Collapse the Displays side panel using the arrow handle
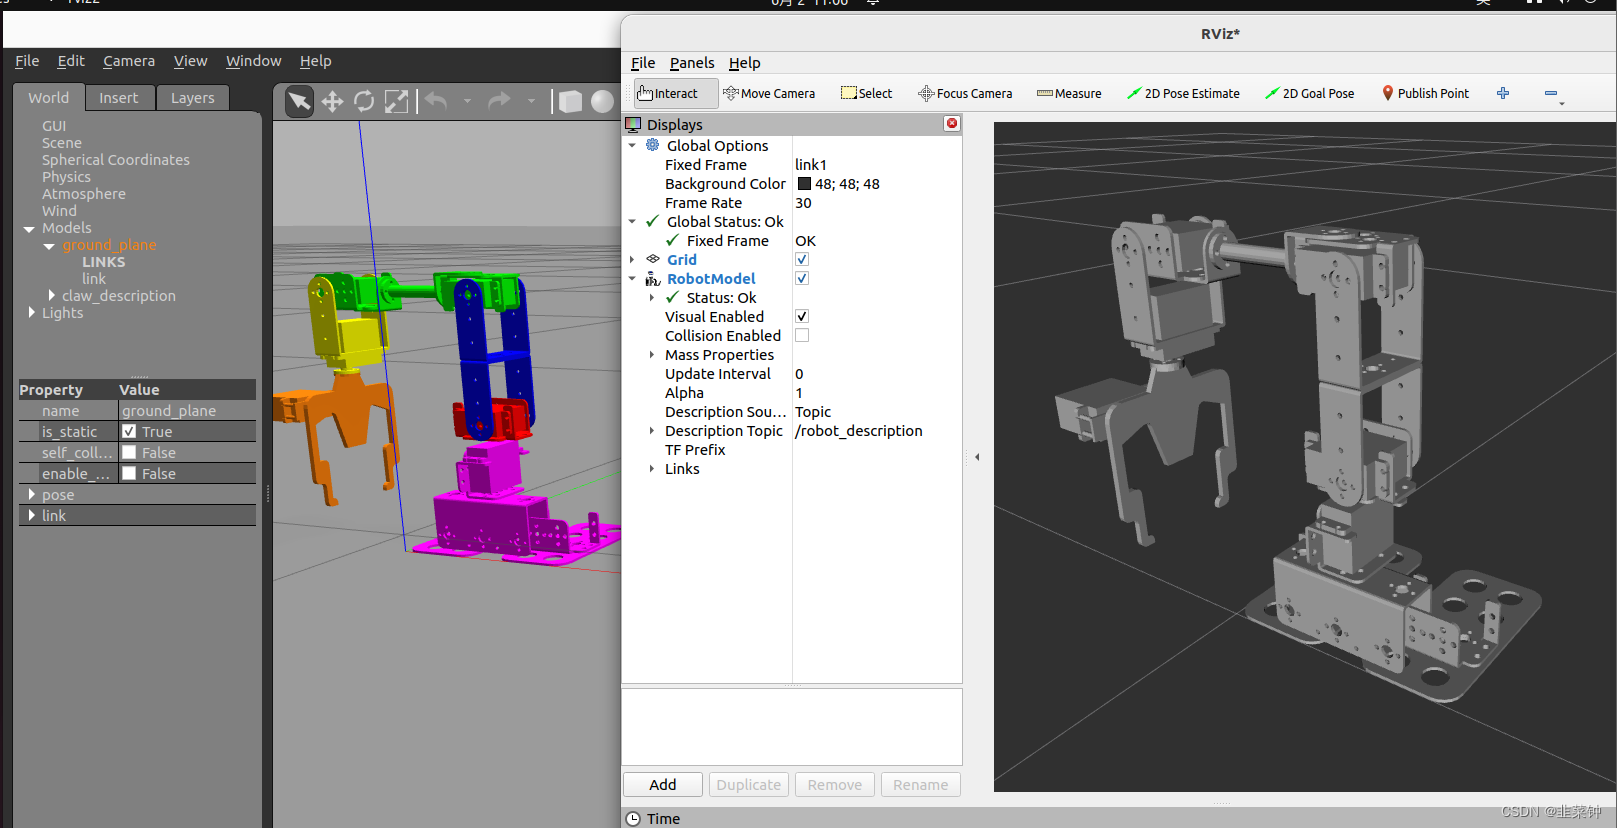Image resolution: width=1617 pixels, height=828 pixels. (977, 457)
